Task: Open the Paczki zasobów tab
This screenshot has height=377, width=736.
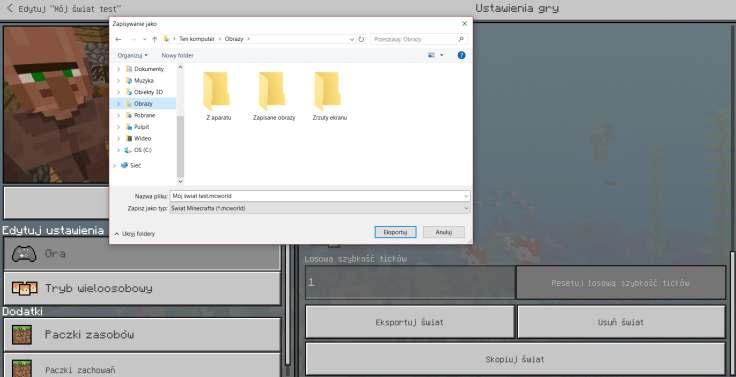Action: pyautogui.click(x=142, y=334)
